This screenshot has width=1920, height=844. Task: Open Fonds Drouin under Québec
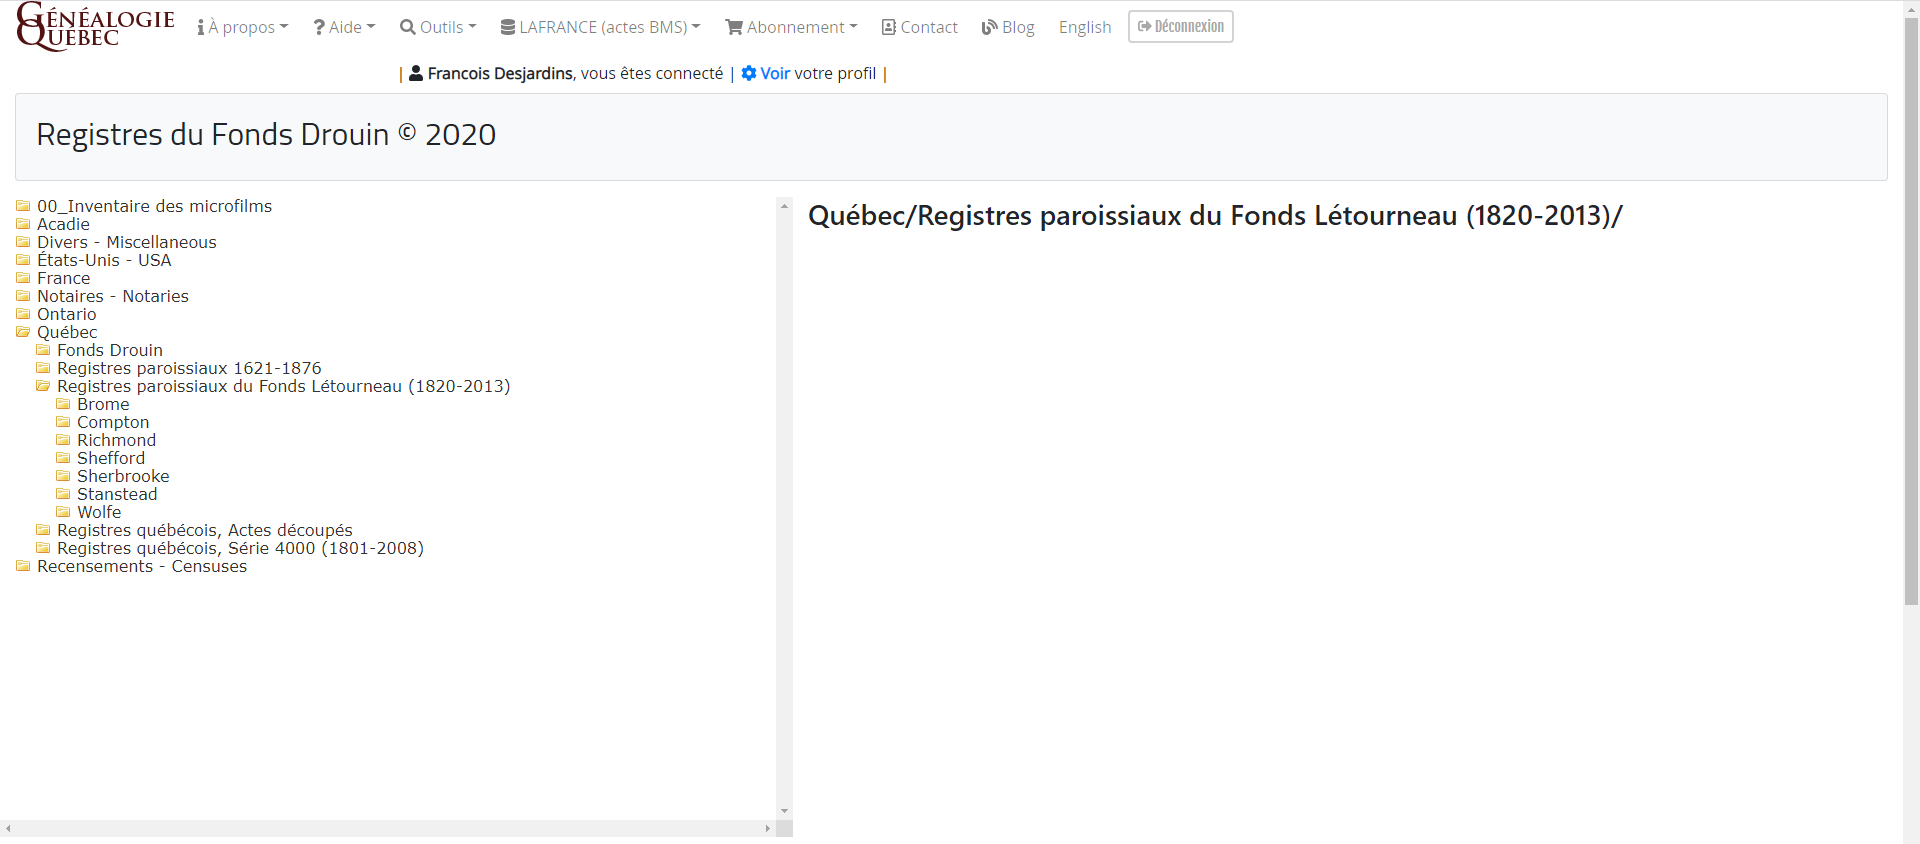coord(109,350)
